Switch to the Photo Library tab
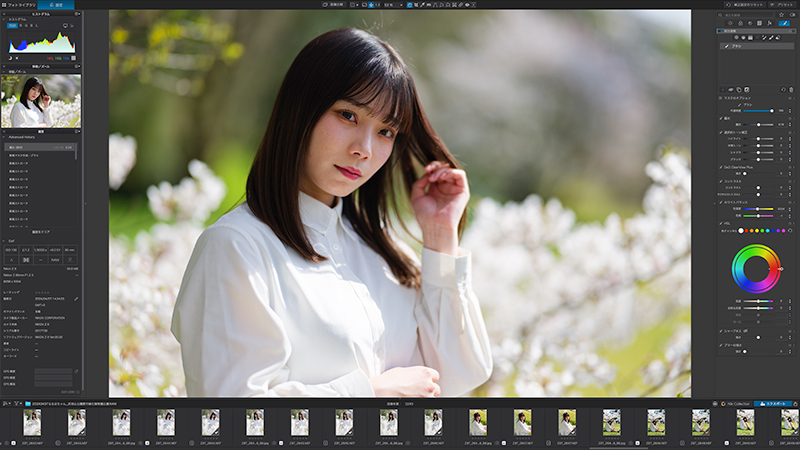800x450 pixels. [18, 5]
